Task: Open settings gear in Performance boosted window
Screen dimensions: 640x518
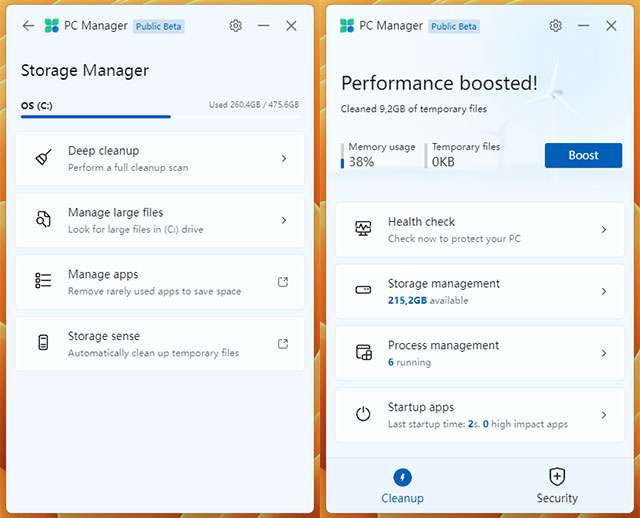Action: [556, 26]
